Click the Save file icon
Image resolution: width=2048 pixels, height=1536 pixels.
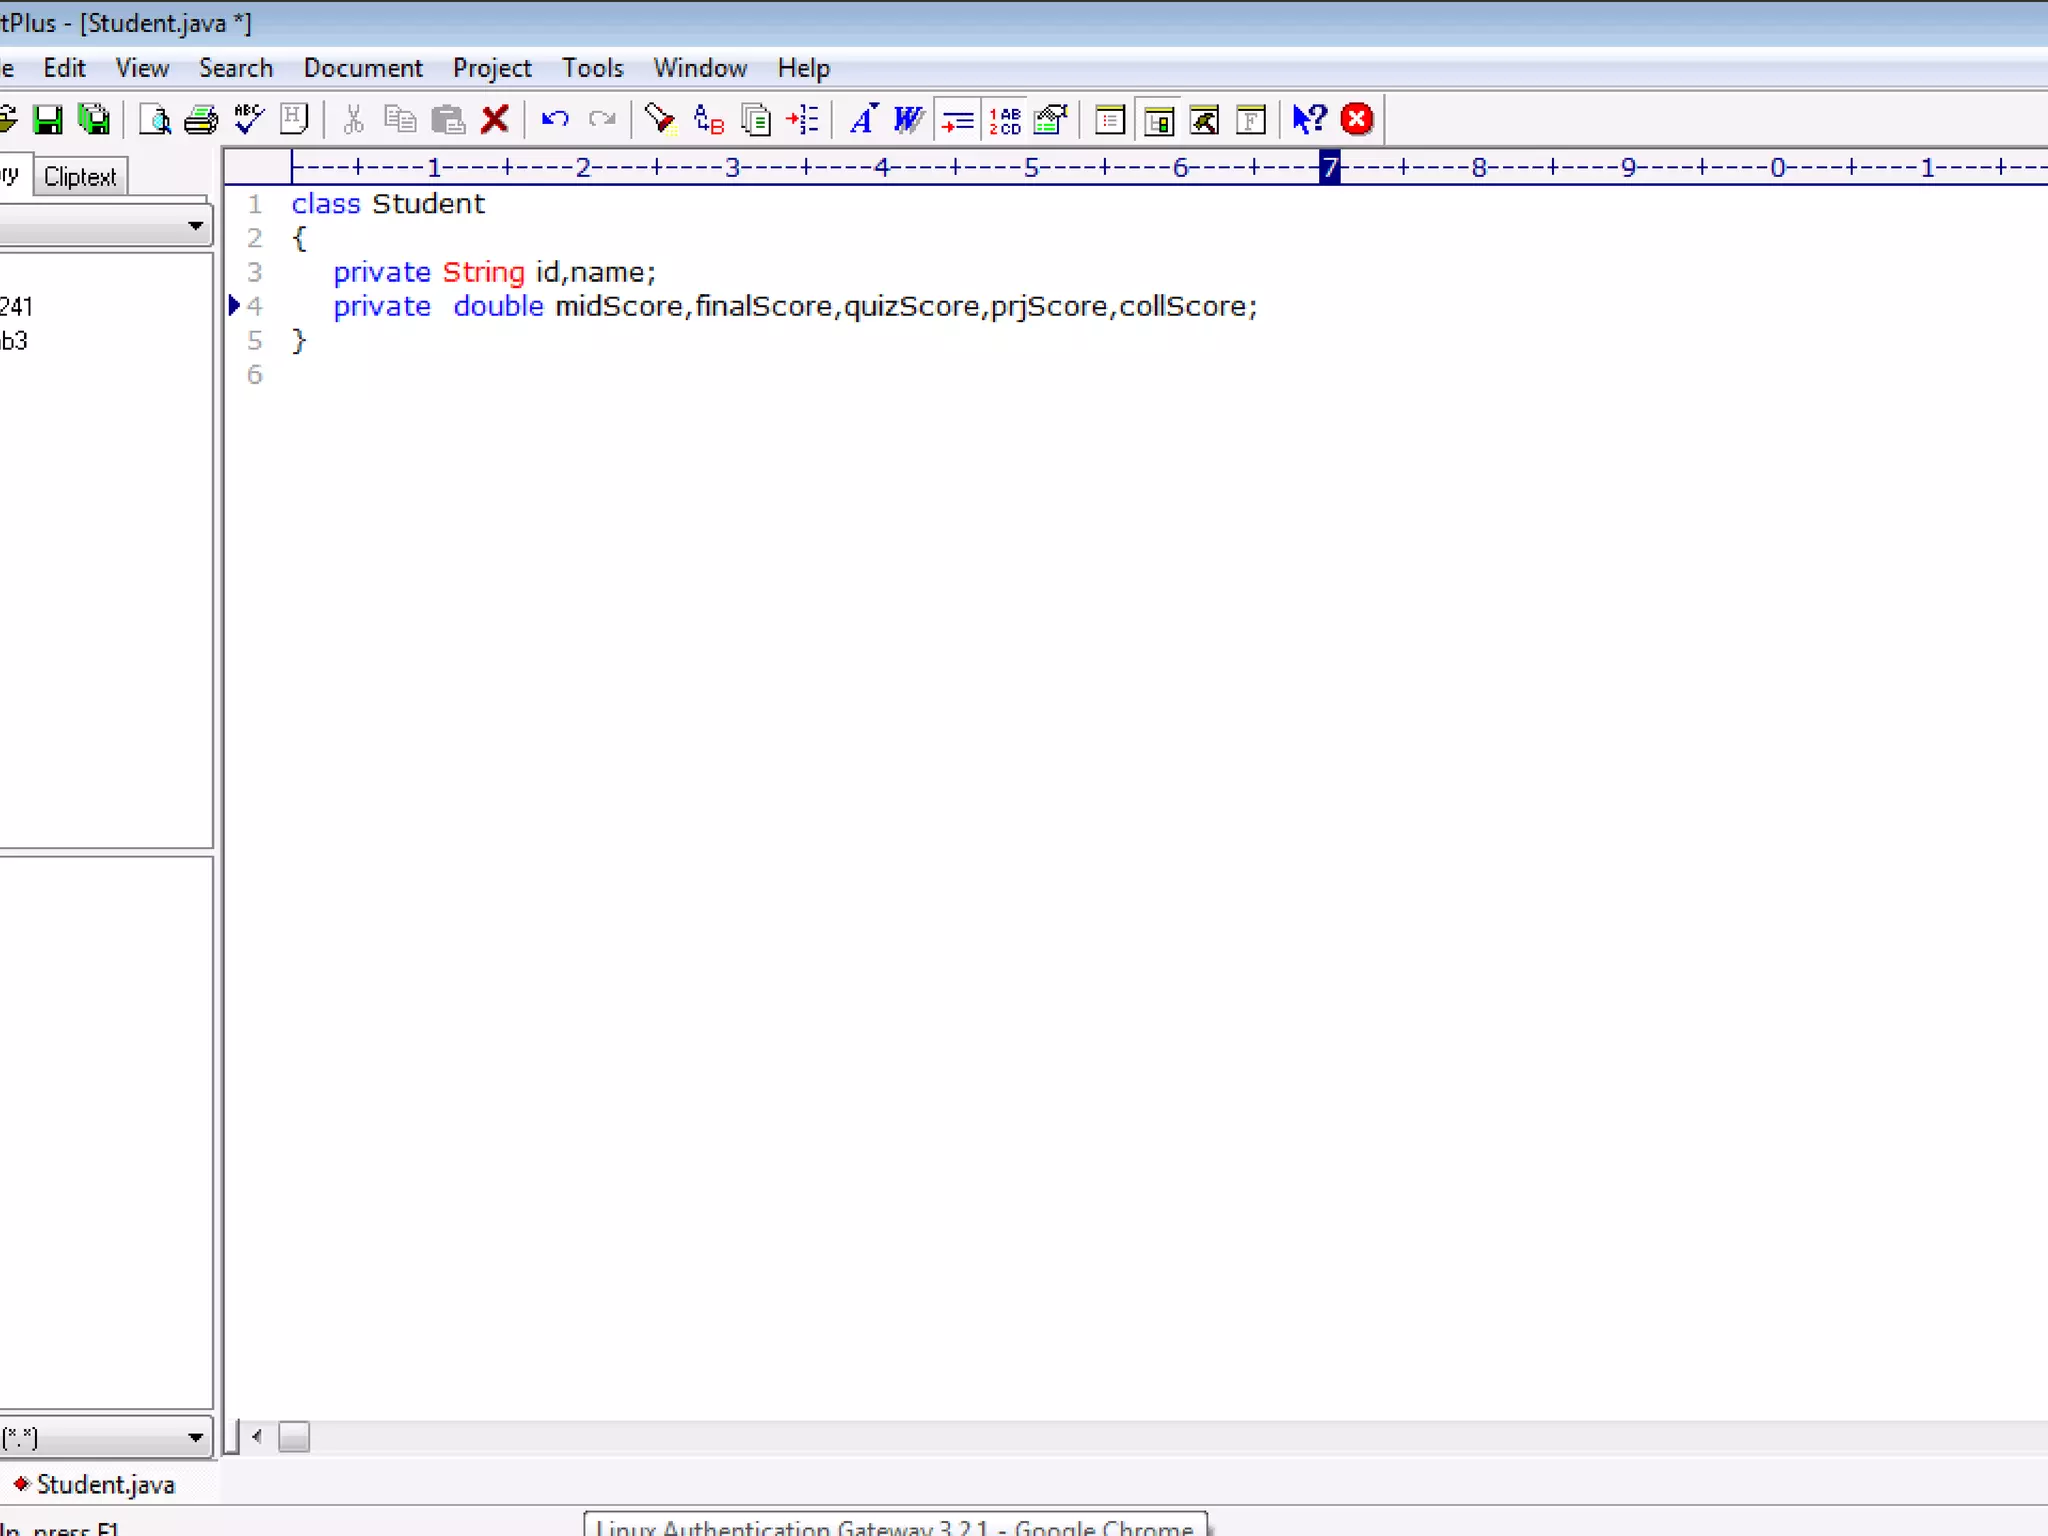(x=47, y=120)
